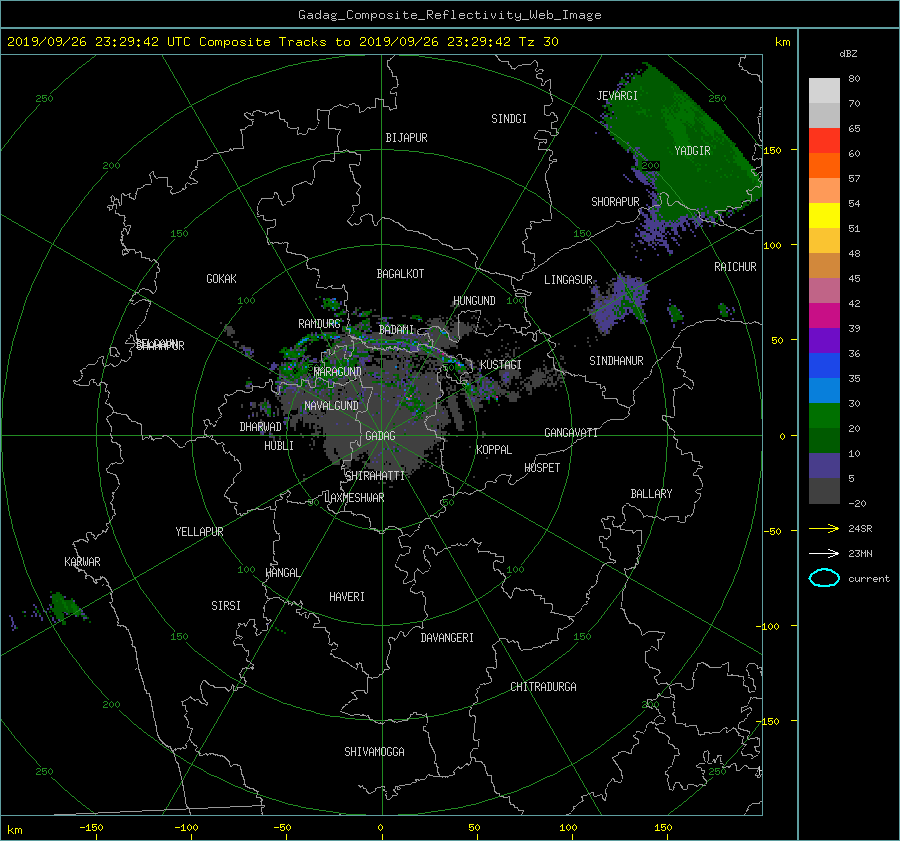Click the BADAMI city label

396,330
